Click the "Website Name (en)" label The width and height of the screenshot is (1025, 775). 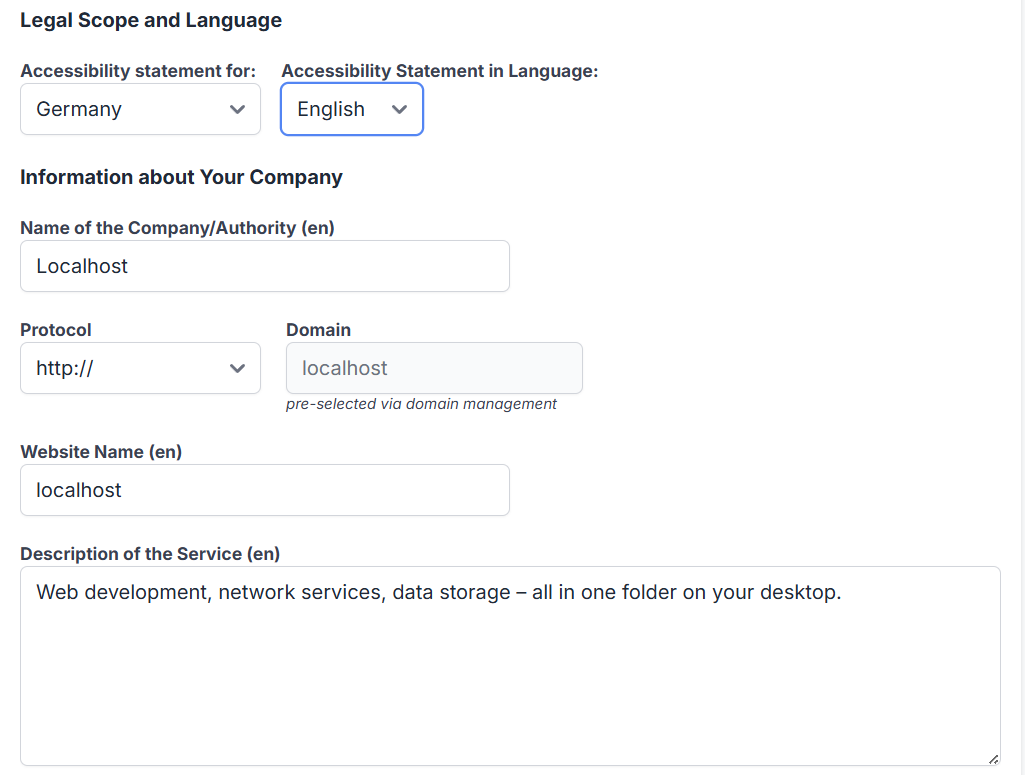pos(101,452)
